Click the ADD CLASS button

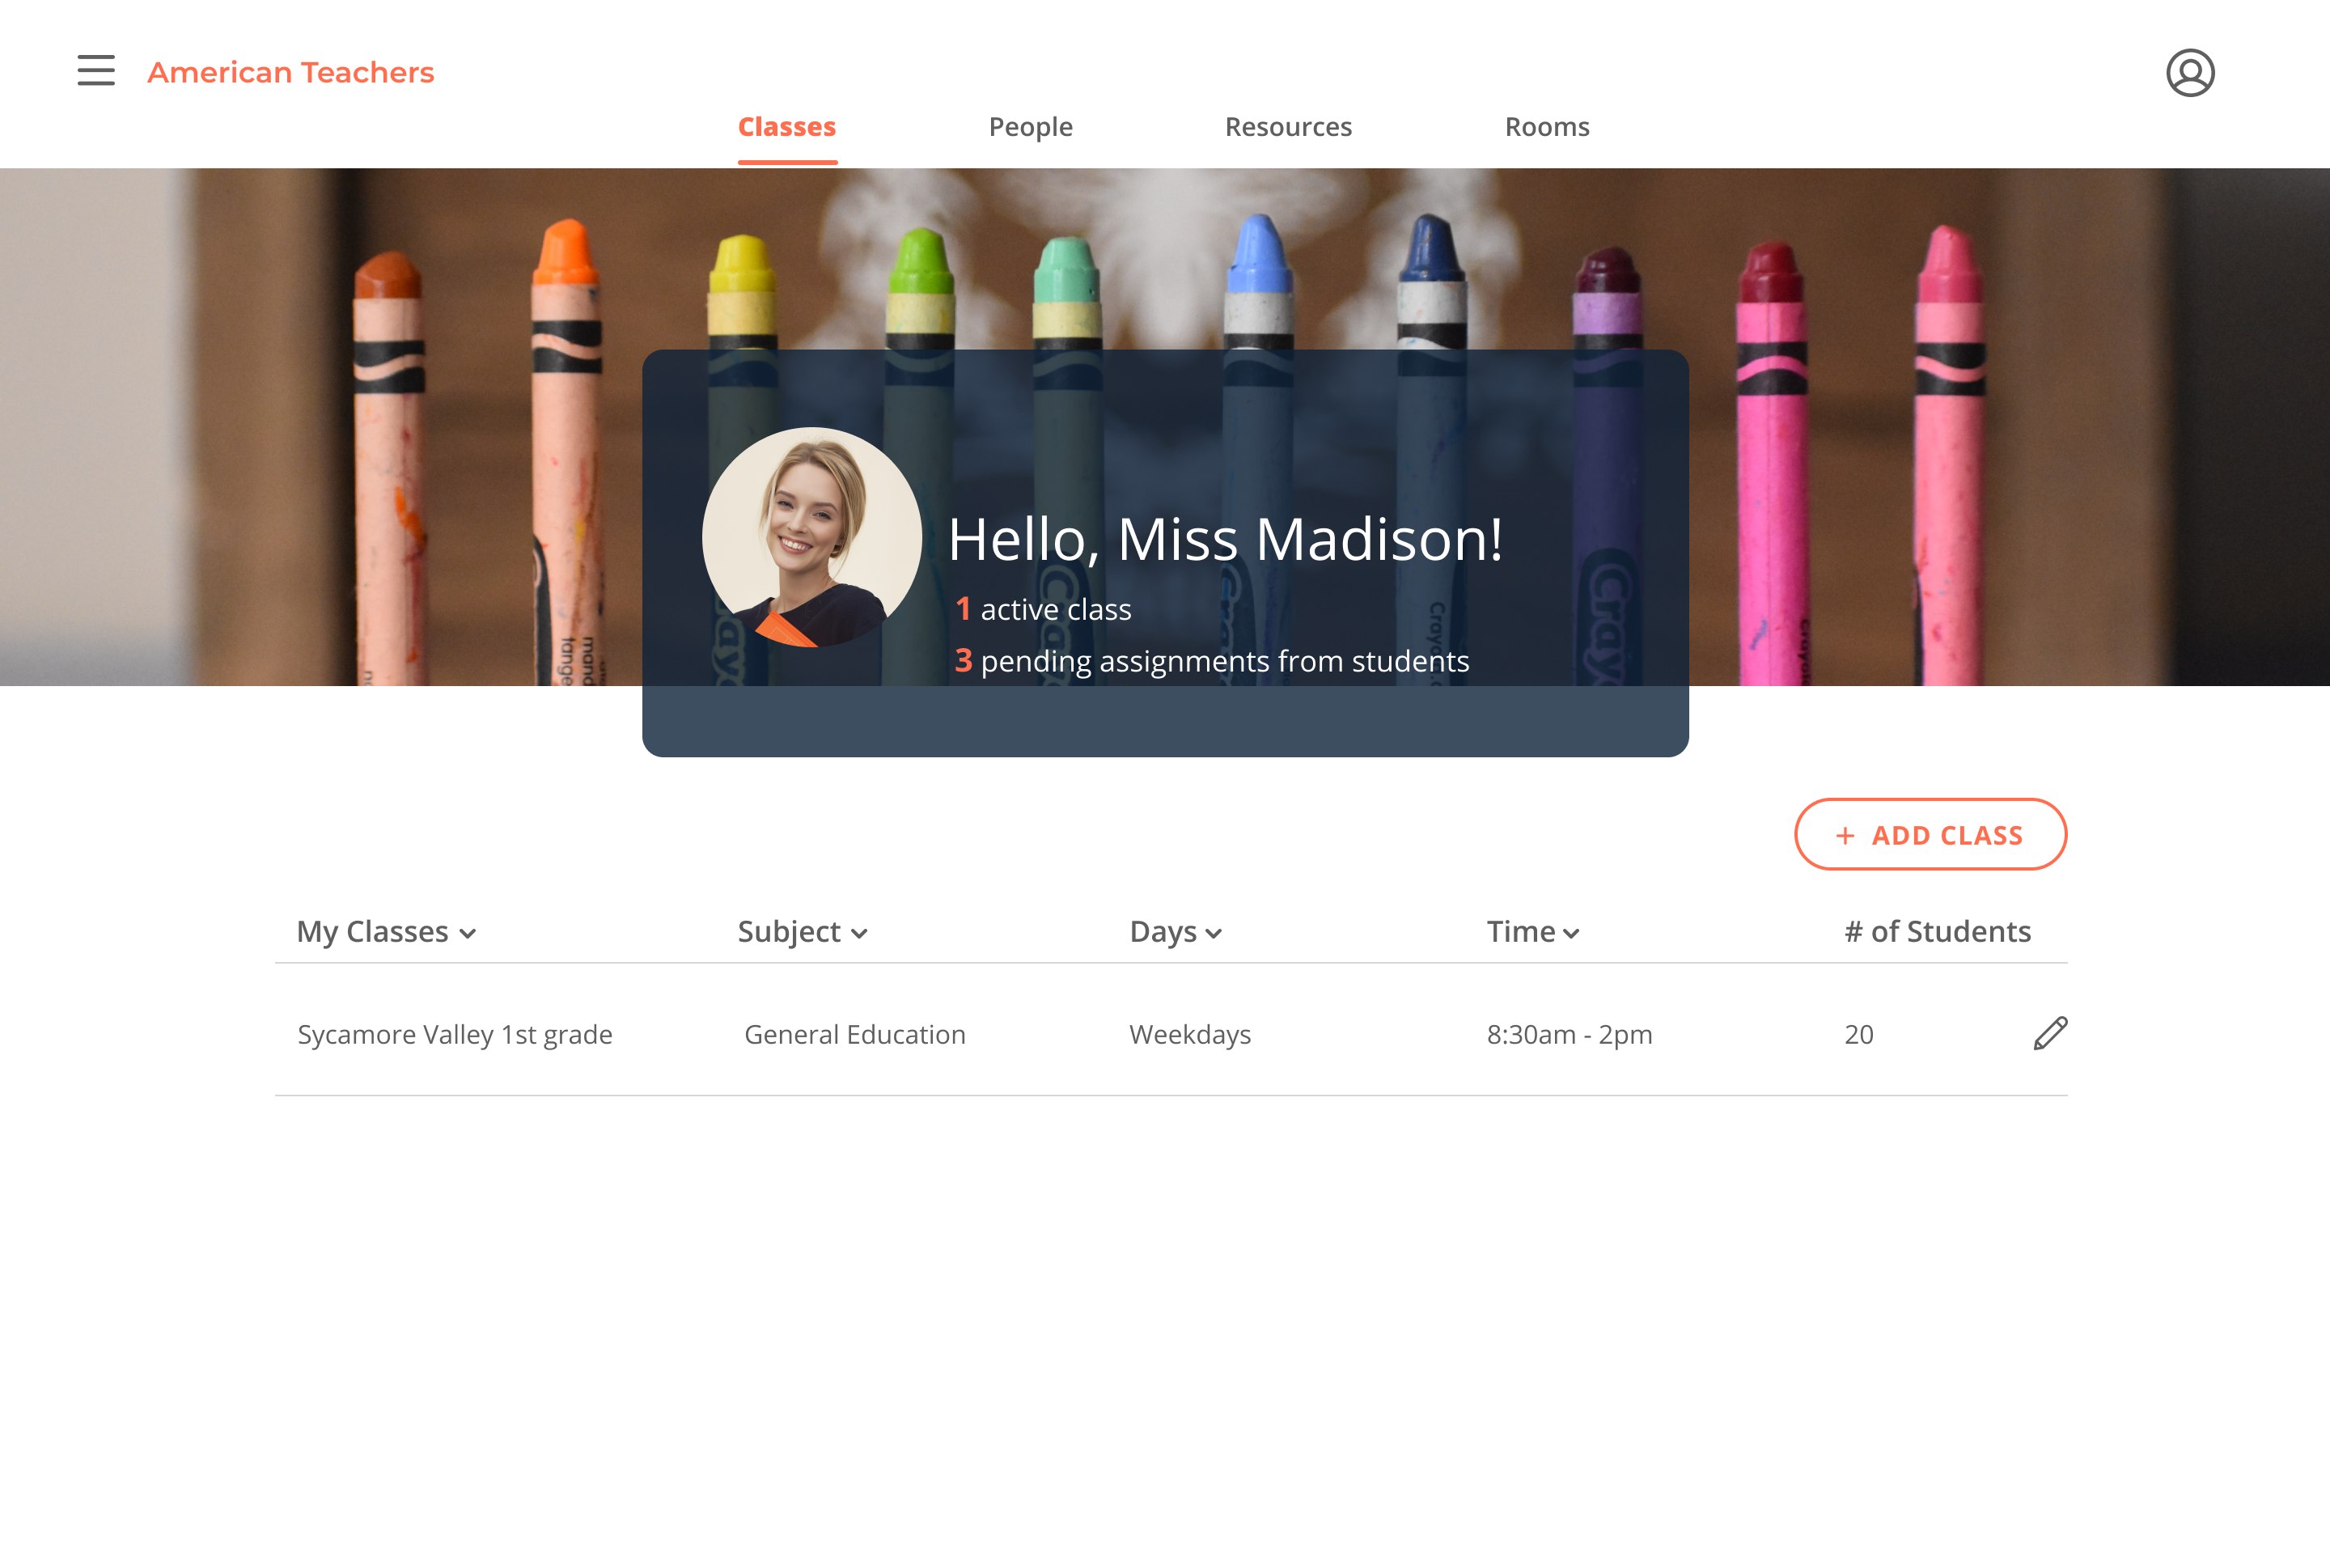click(1930, 834)
